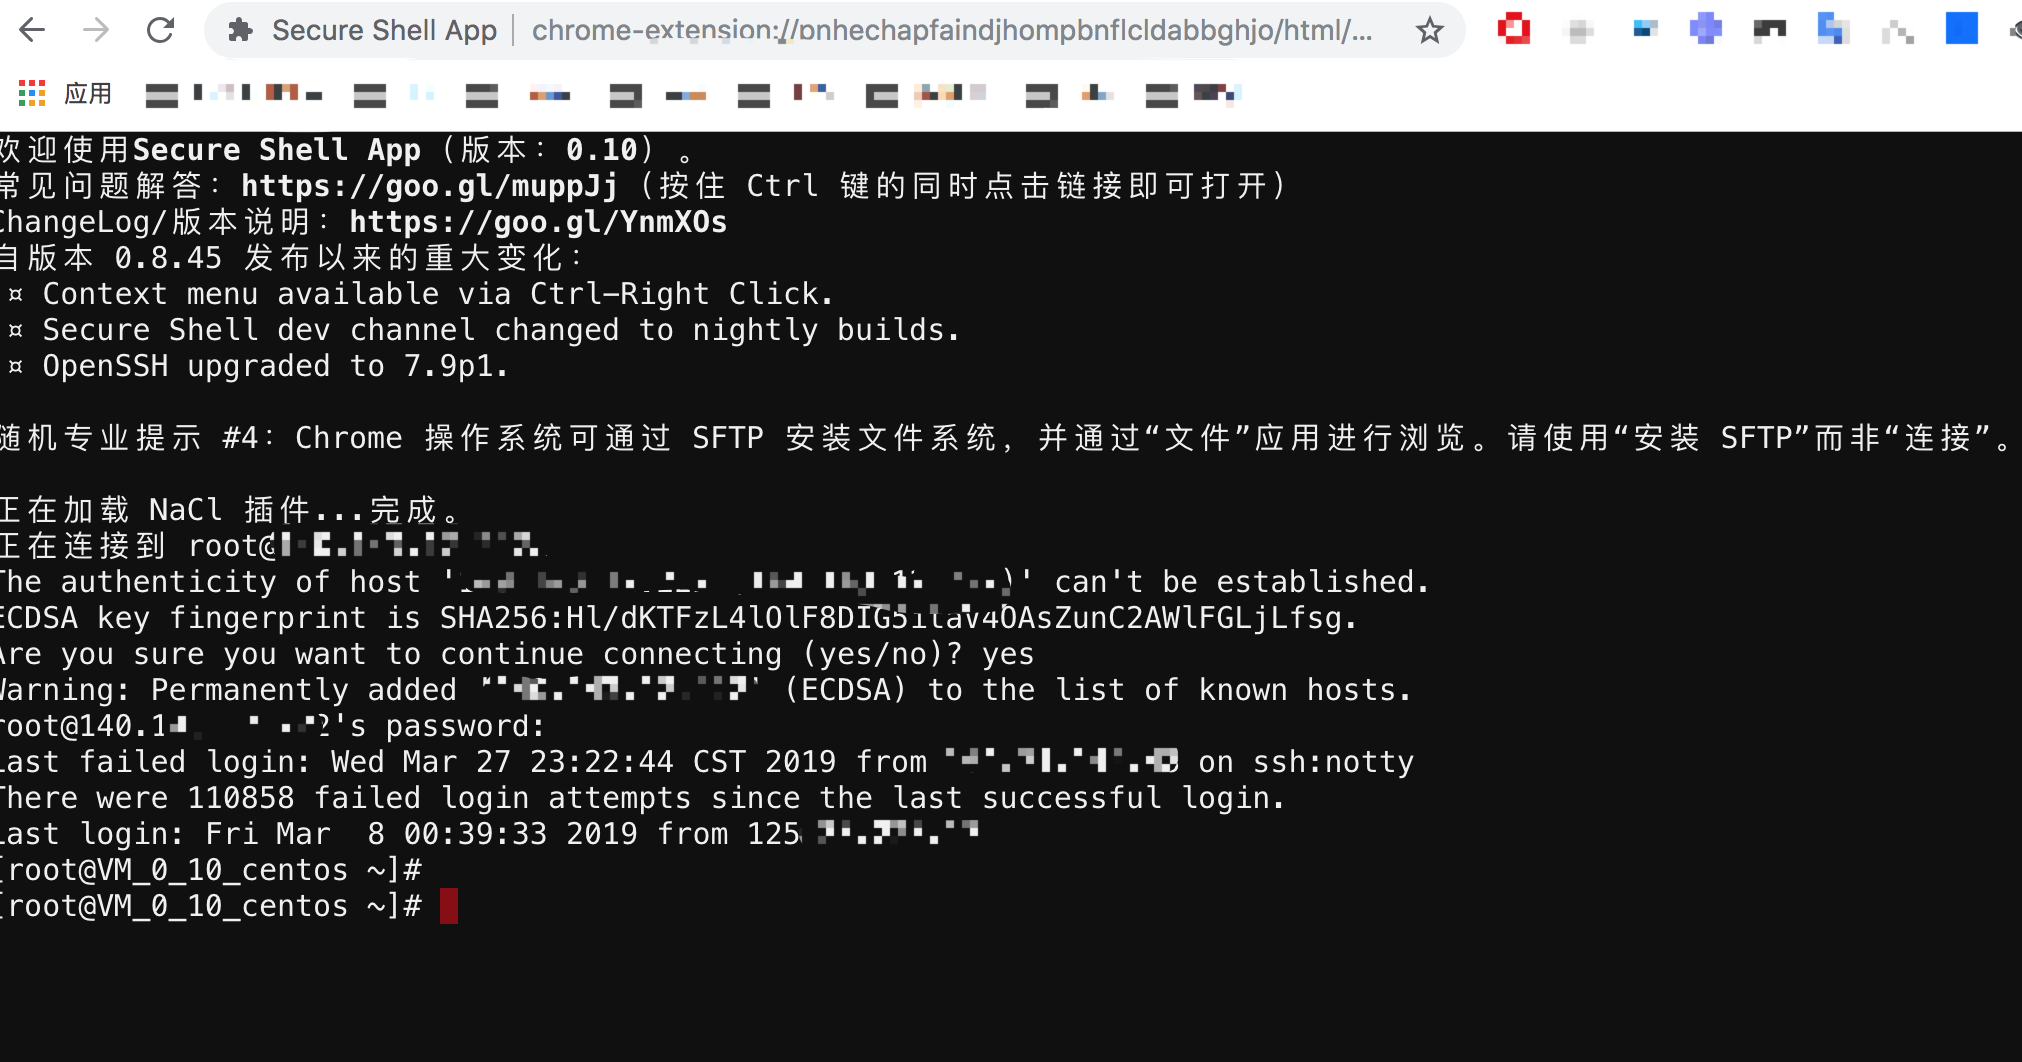Screen dimensions: 2022x1062
Task: Open the red square extension icon
Action: [x=1514, y=29]
